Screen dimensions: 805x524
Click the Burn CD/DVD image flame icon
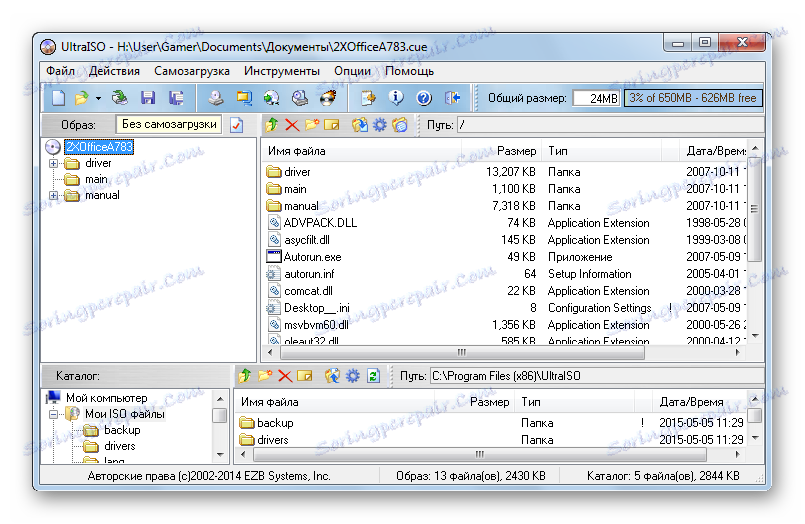click(x=328, y=98)
